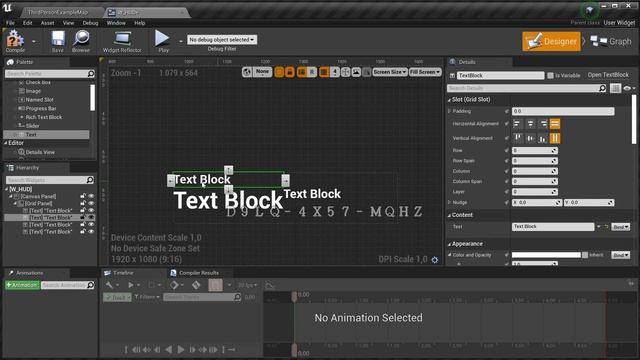Viewport: 640px width, 360px height.
Task: Toggle Inherit checkbox for Color and Opacity
Action: click(585, 255)
